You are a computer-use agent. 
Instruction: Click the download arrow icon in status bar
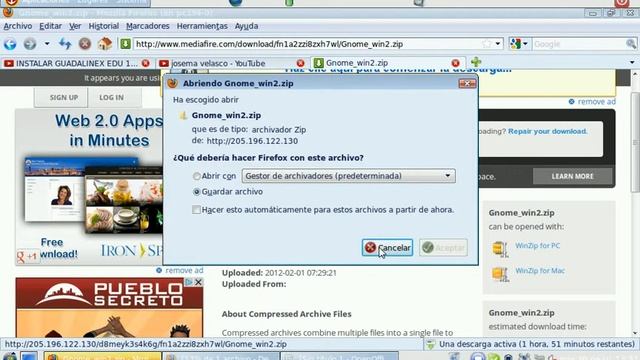pos(431,344)
